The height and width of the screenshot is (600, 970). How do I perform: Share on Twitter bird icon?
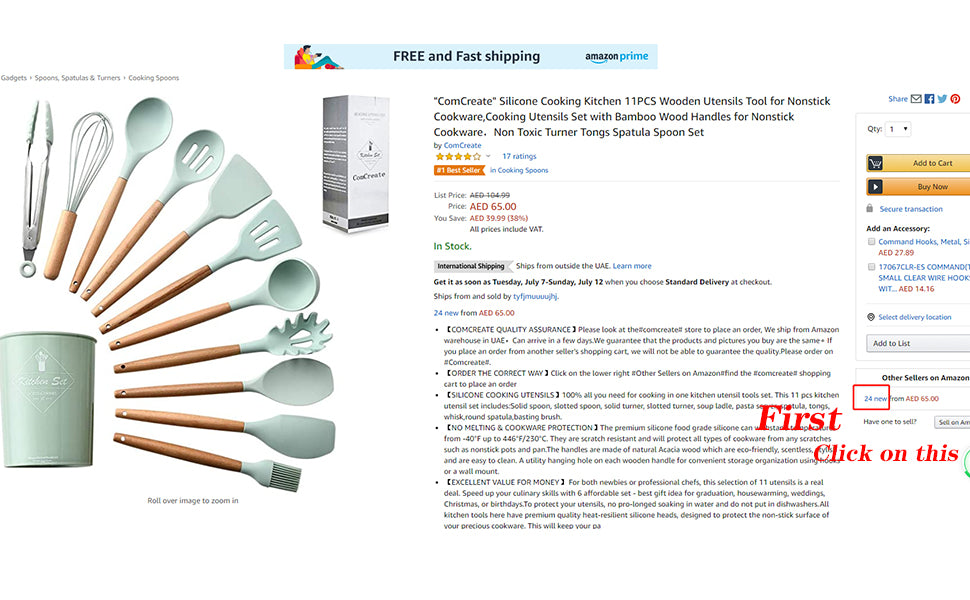tap(942, 99)
